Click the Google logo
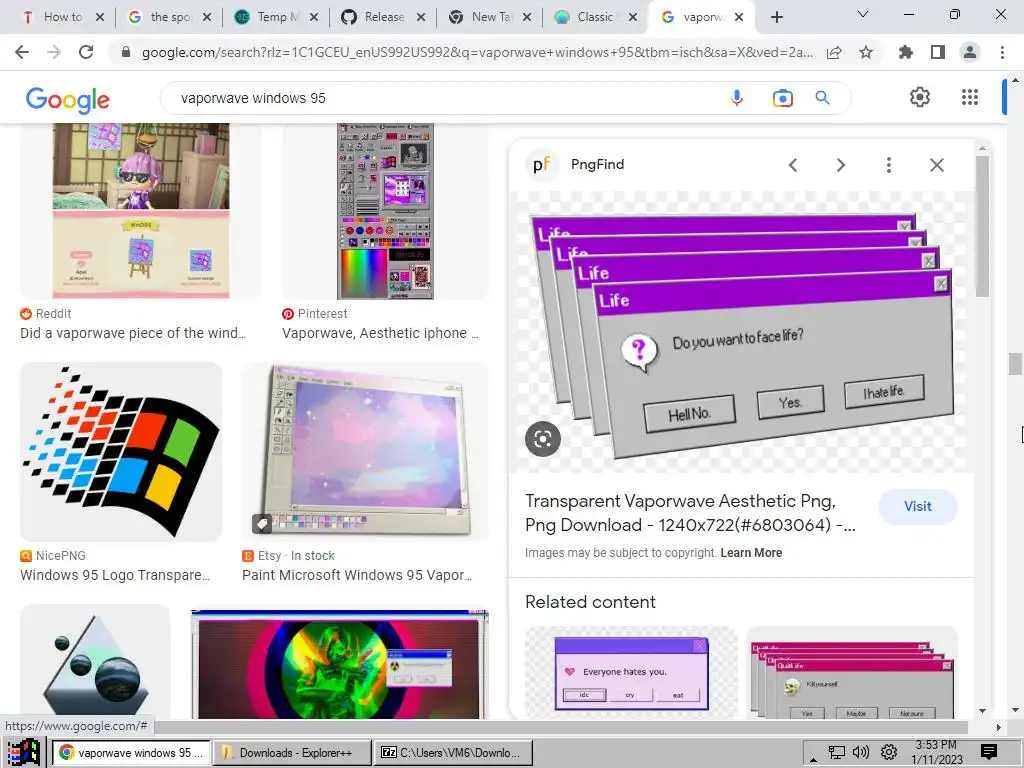This screenshot has height=768, width=1024. coord(67,100)
